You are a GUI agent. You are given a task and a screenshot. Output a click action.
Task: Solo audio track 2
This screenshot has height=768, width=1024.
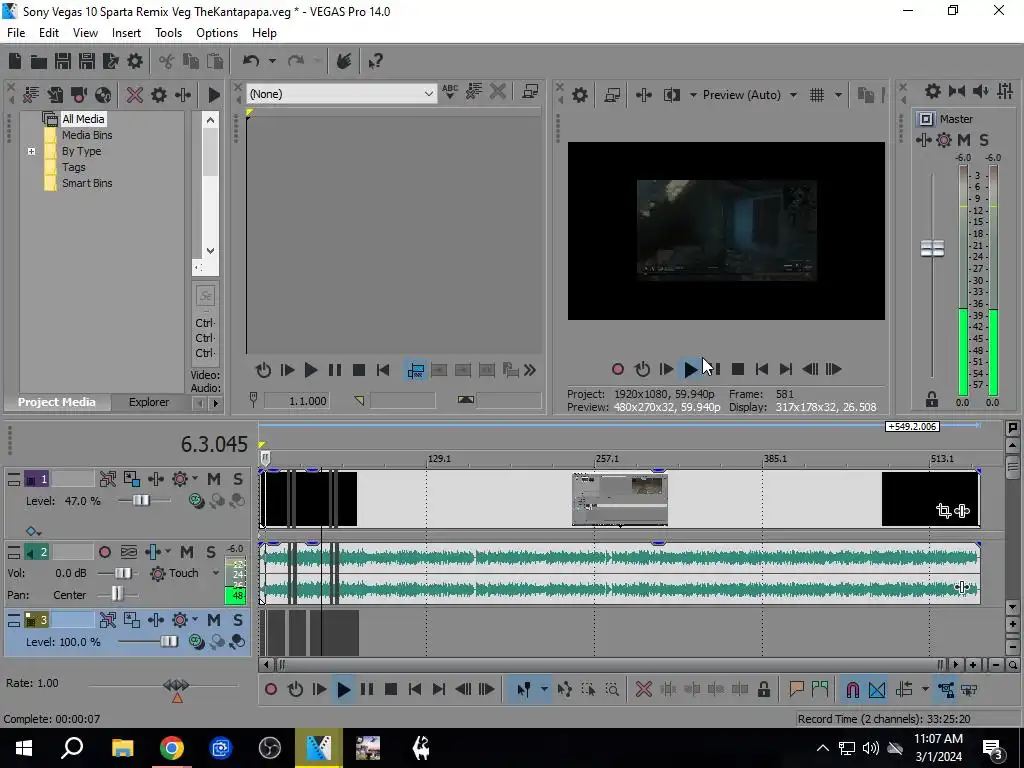point(211,552)
